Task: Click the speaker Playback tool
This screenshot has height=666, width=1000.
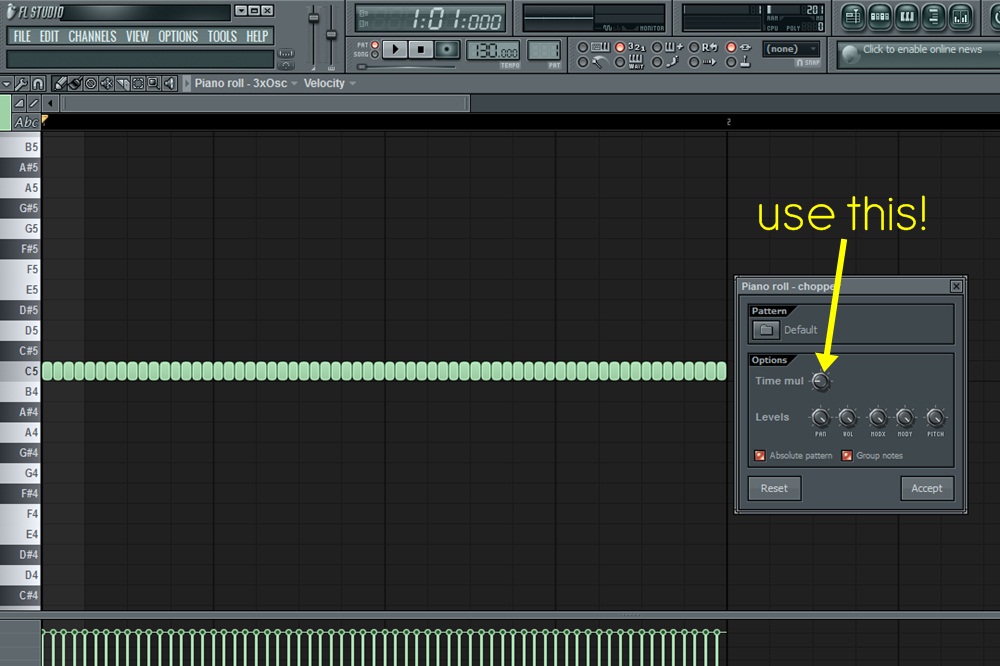Action: coord(170,83)
